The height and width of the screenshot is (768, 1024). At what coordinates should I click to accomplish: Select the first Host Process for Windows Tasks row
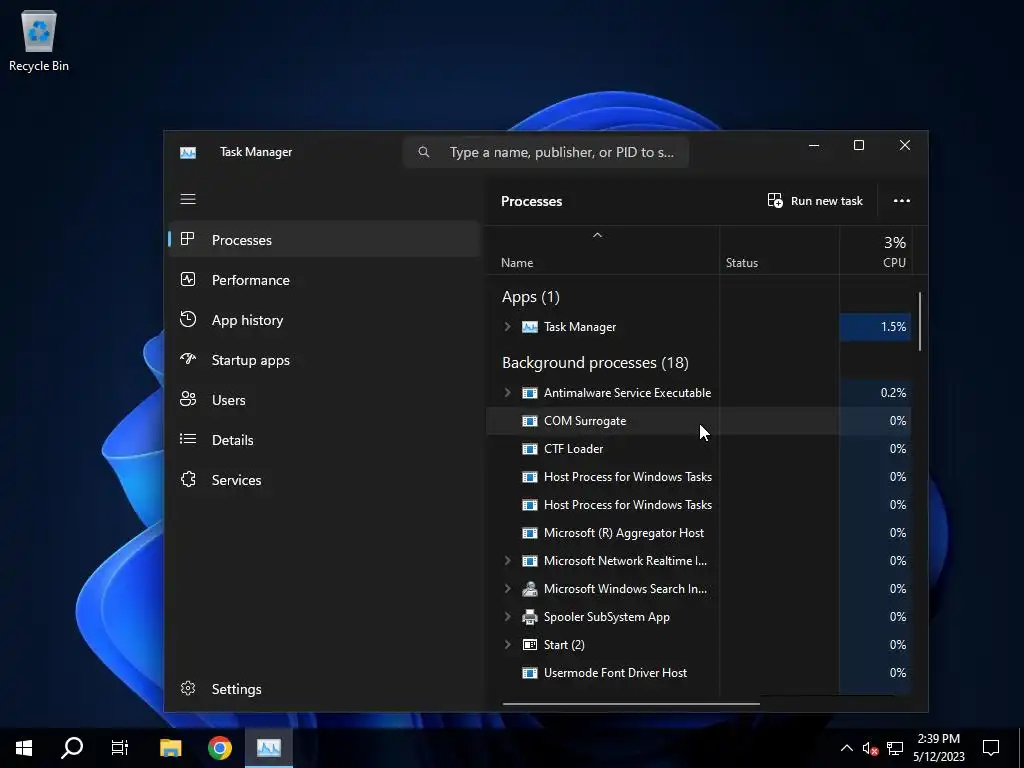point(699,477)
